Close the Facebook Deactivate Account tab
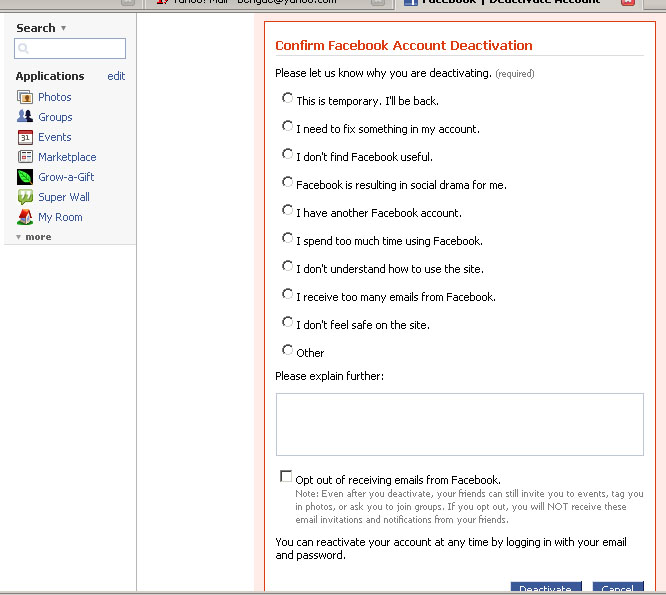666x595 pixels. [x=627, y=3]
